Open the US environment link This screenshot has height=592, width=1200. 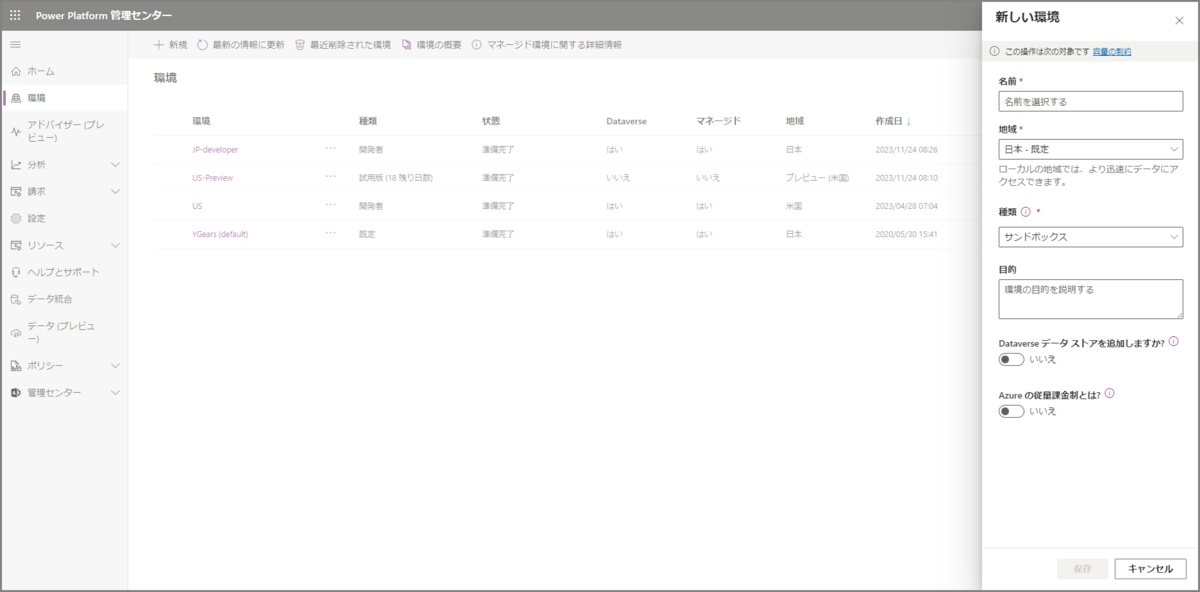click(197, 205)
